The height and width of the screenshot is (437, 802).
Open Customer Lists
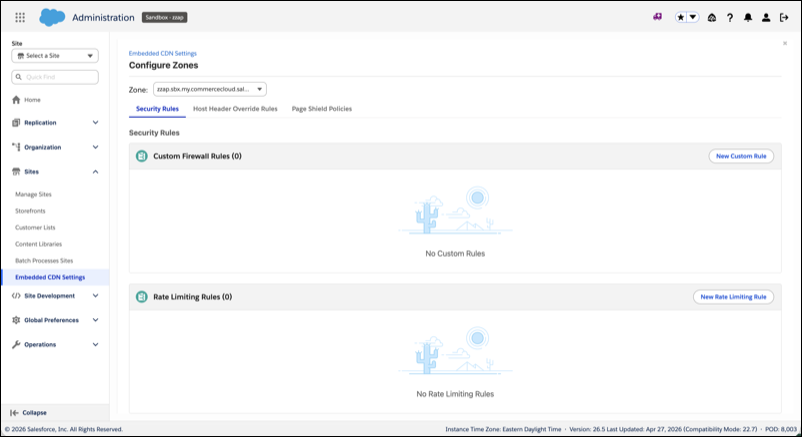pyautogui.click(x=35, y=228)
